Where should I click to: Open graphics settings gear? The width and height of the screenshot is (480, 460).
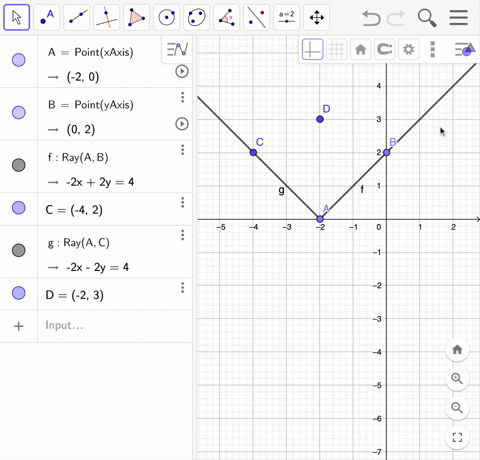[x=408, y=50]
